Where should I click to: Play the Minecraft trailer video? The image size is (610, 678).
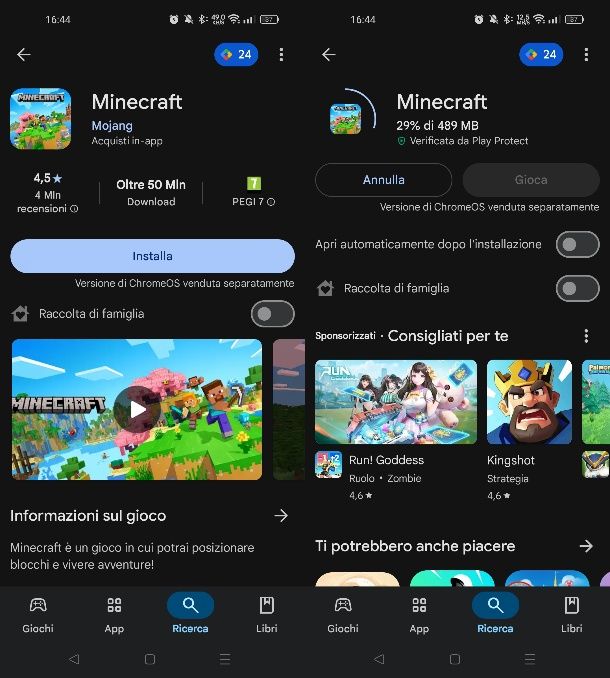point(137,409)
